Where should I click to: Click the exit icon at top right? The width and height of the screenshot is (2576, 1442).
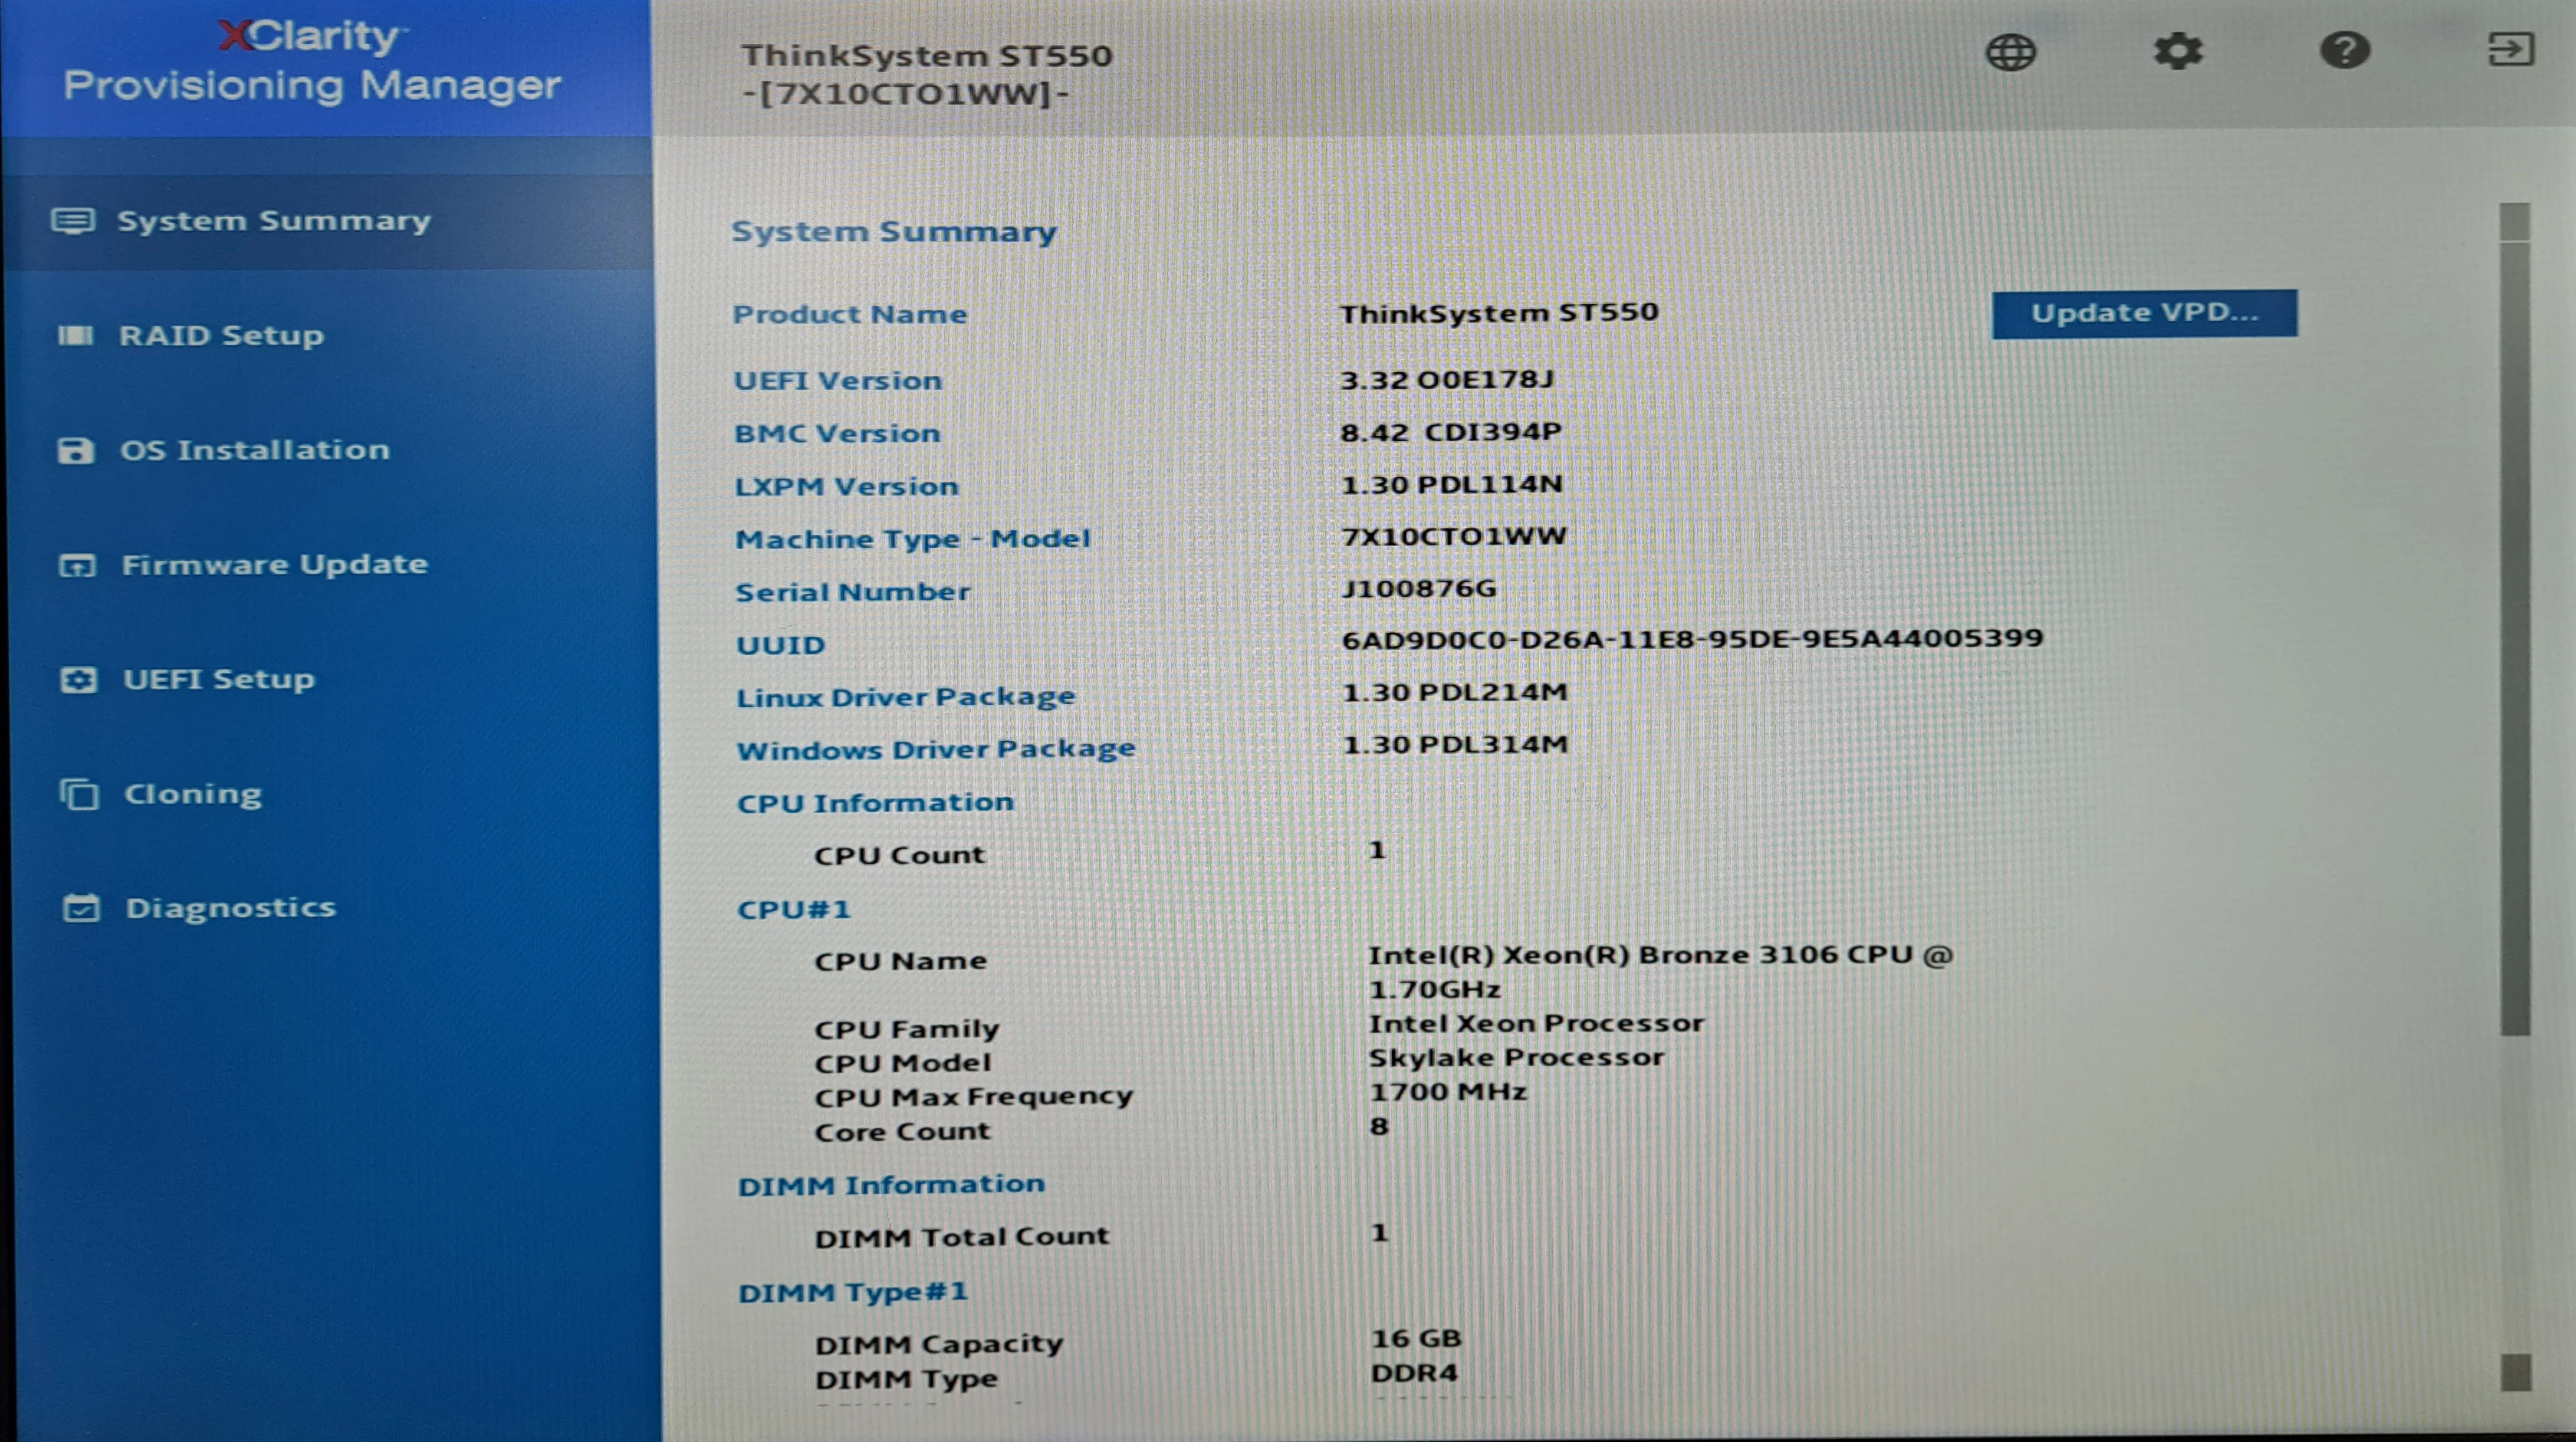pos(2510,49)
